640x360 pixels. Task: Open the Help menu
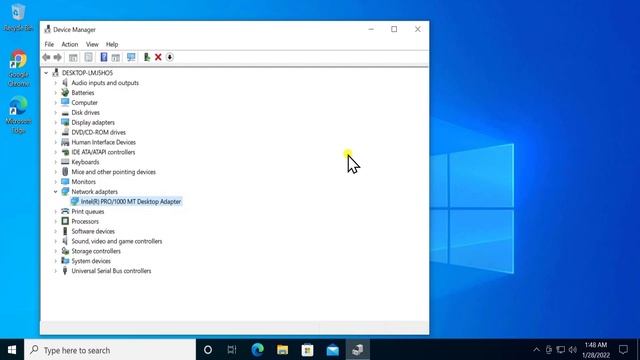tap(112, 44)
